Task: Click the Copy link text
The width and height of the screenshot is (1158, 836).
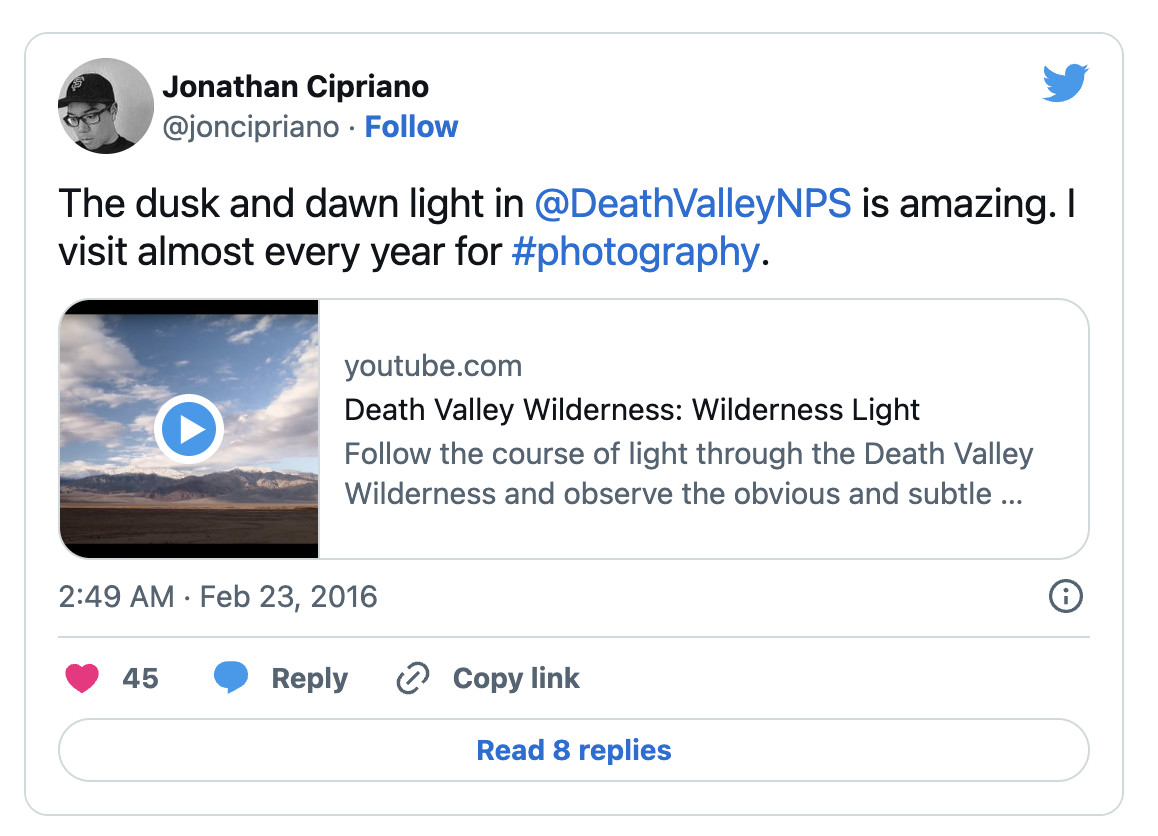Action: pos(516,679)
